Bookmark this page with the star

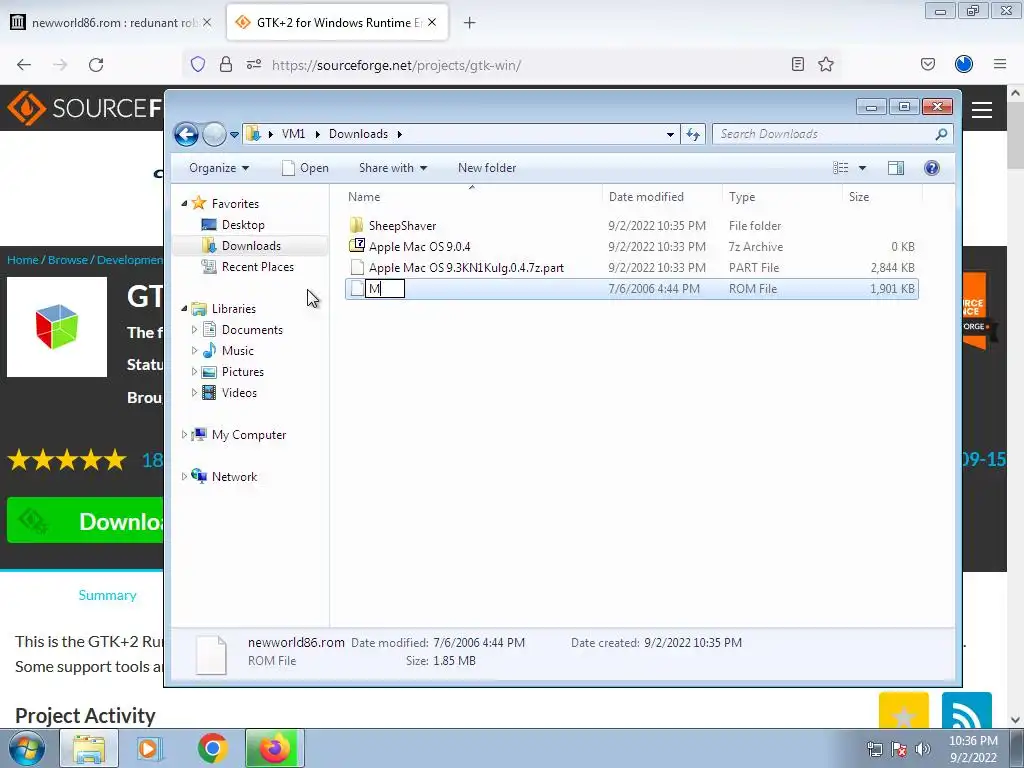point(826,64)
